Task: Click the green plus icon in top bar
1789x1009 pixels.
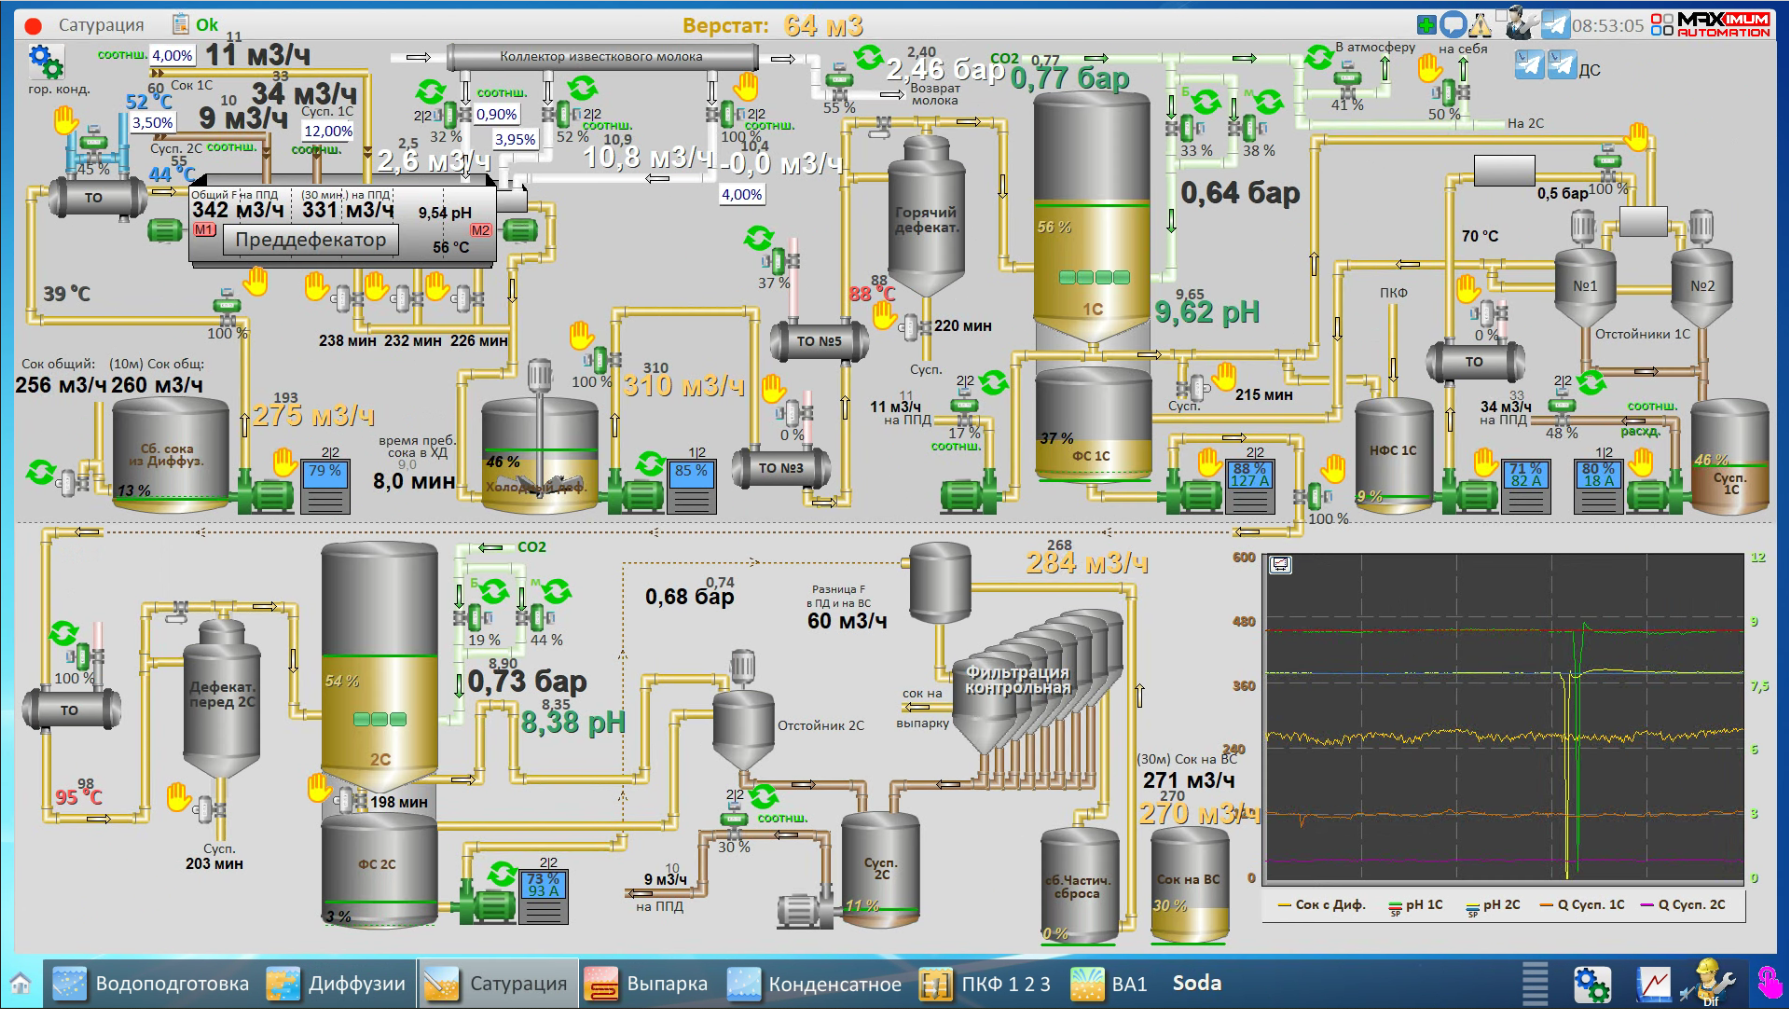Action: click(1427, 25)
